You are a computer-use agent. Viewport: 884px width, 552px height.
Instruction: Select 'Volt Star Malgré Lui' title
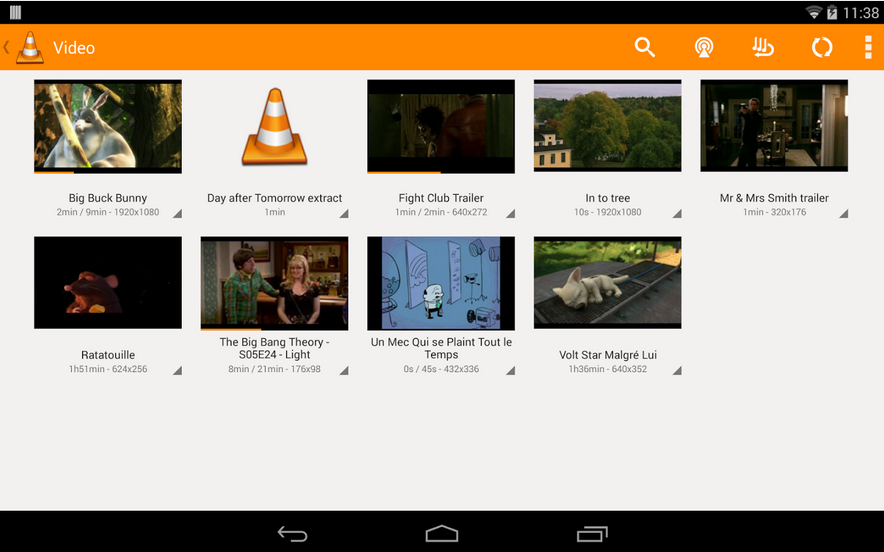pos(608,355)
